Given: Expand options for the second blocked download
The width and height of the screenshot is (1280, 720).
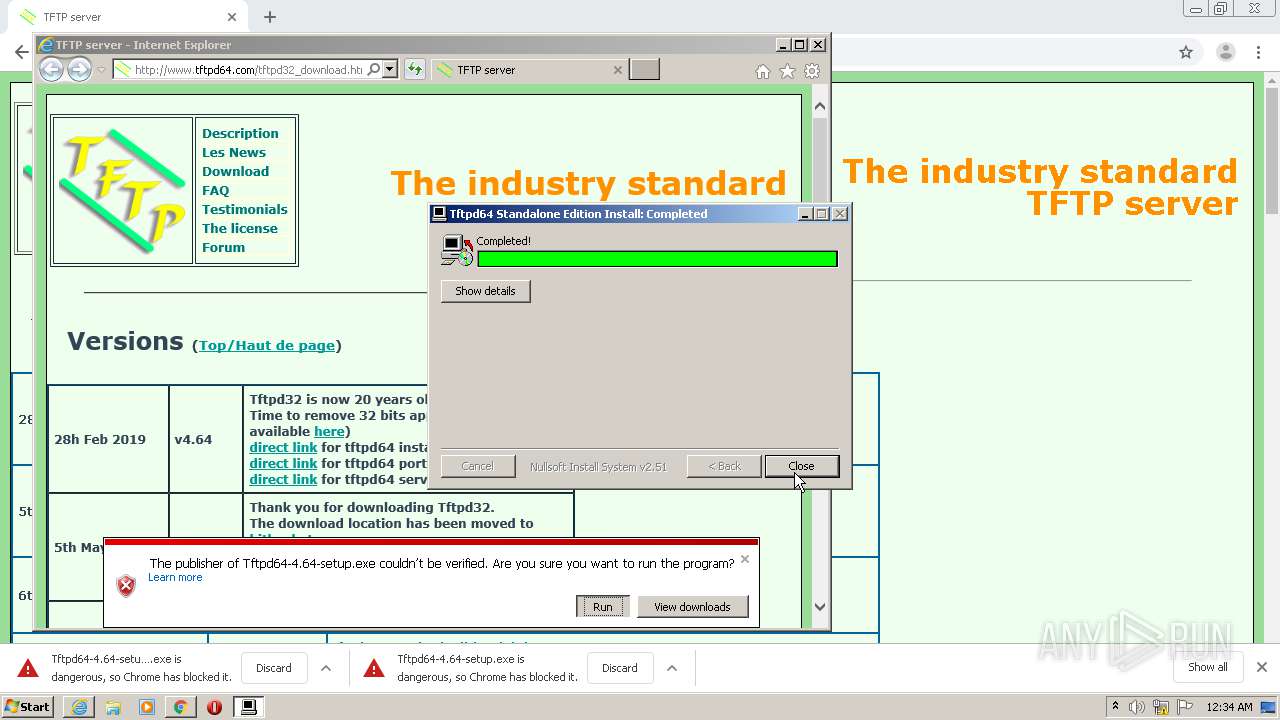Looking at the screenshot, I should (672, 668).
